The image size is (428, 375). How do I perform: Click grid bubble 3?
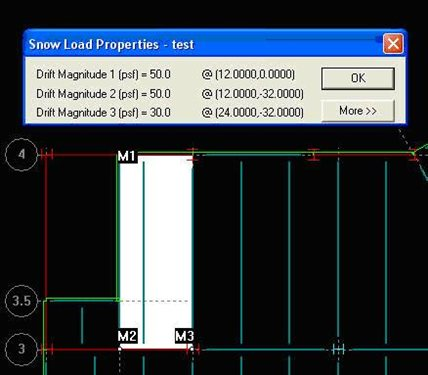pos(22,349)
